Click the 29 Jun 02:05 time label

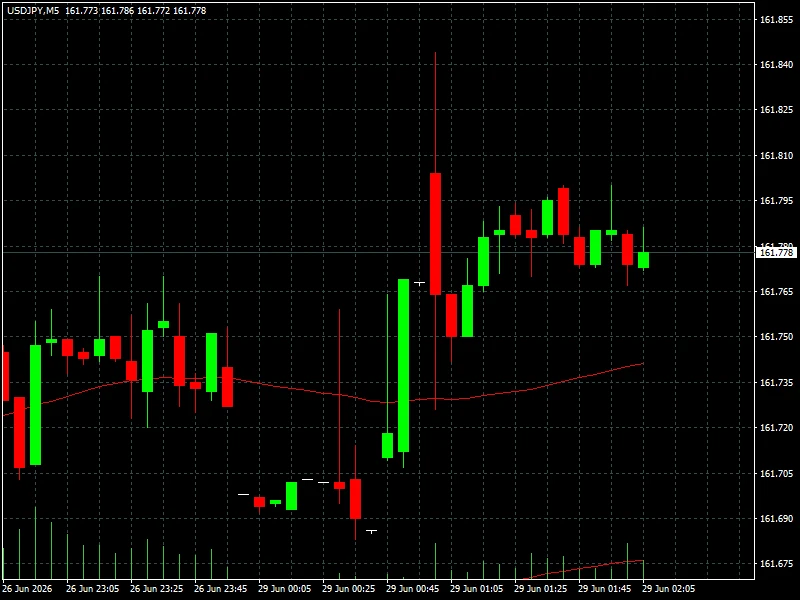(668, 589)
